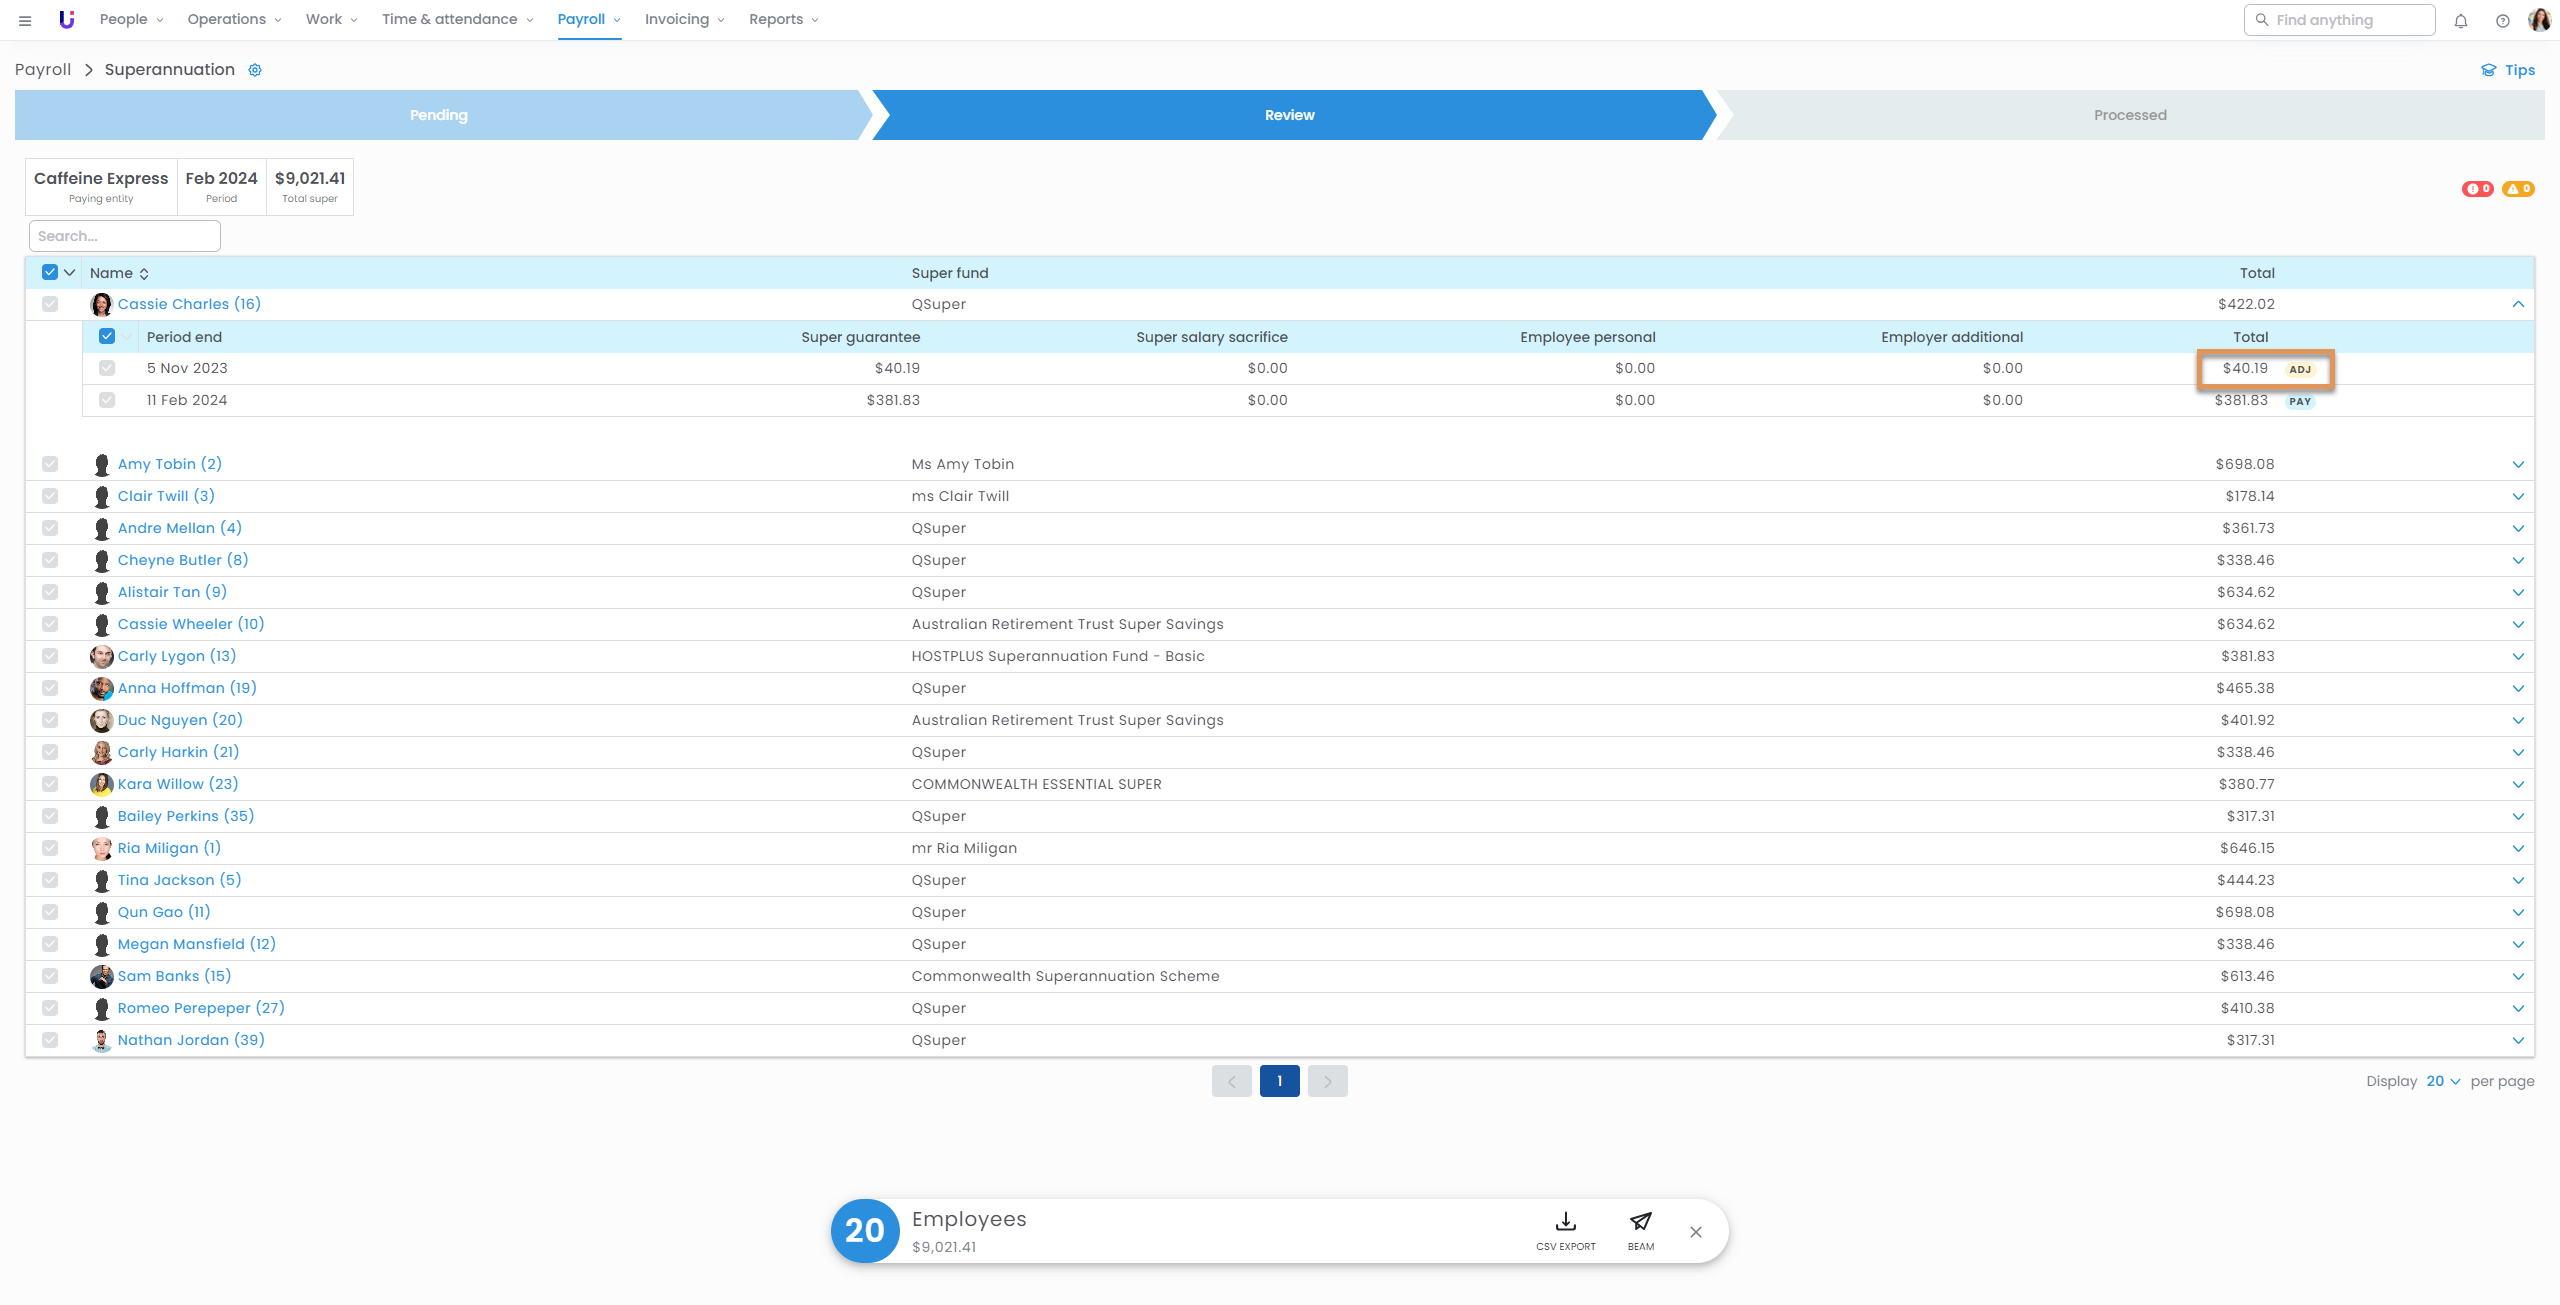
Task: Click the Tips link
Action: tap(2508, 70)
